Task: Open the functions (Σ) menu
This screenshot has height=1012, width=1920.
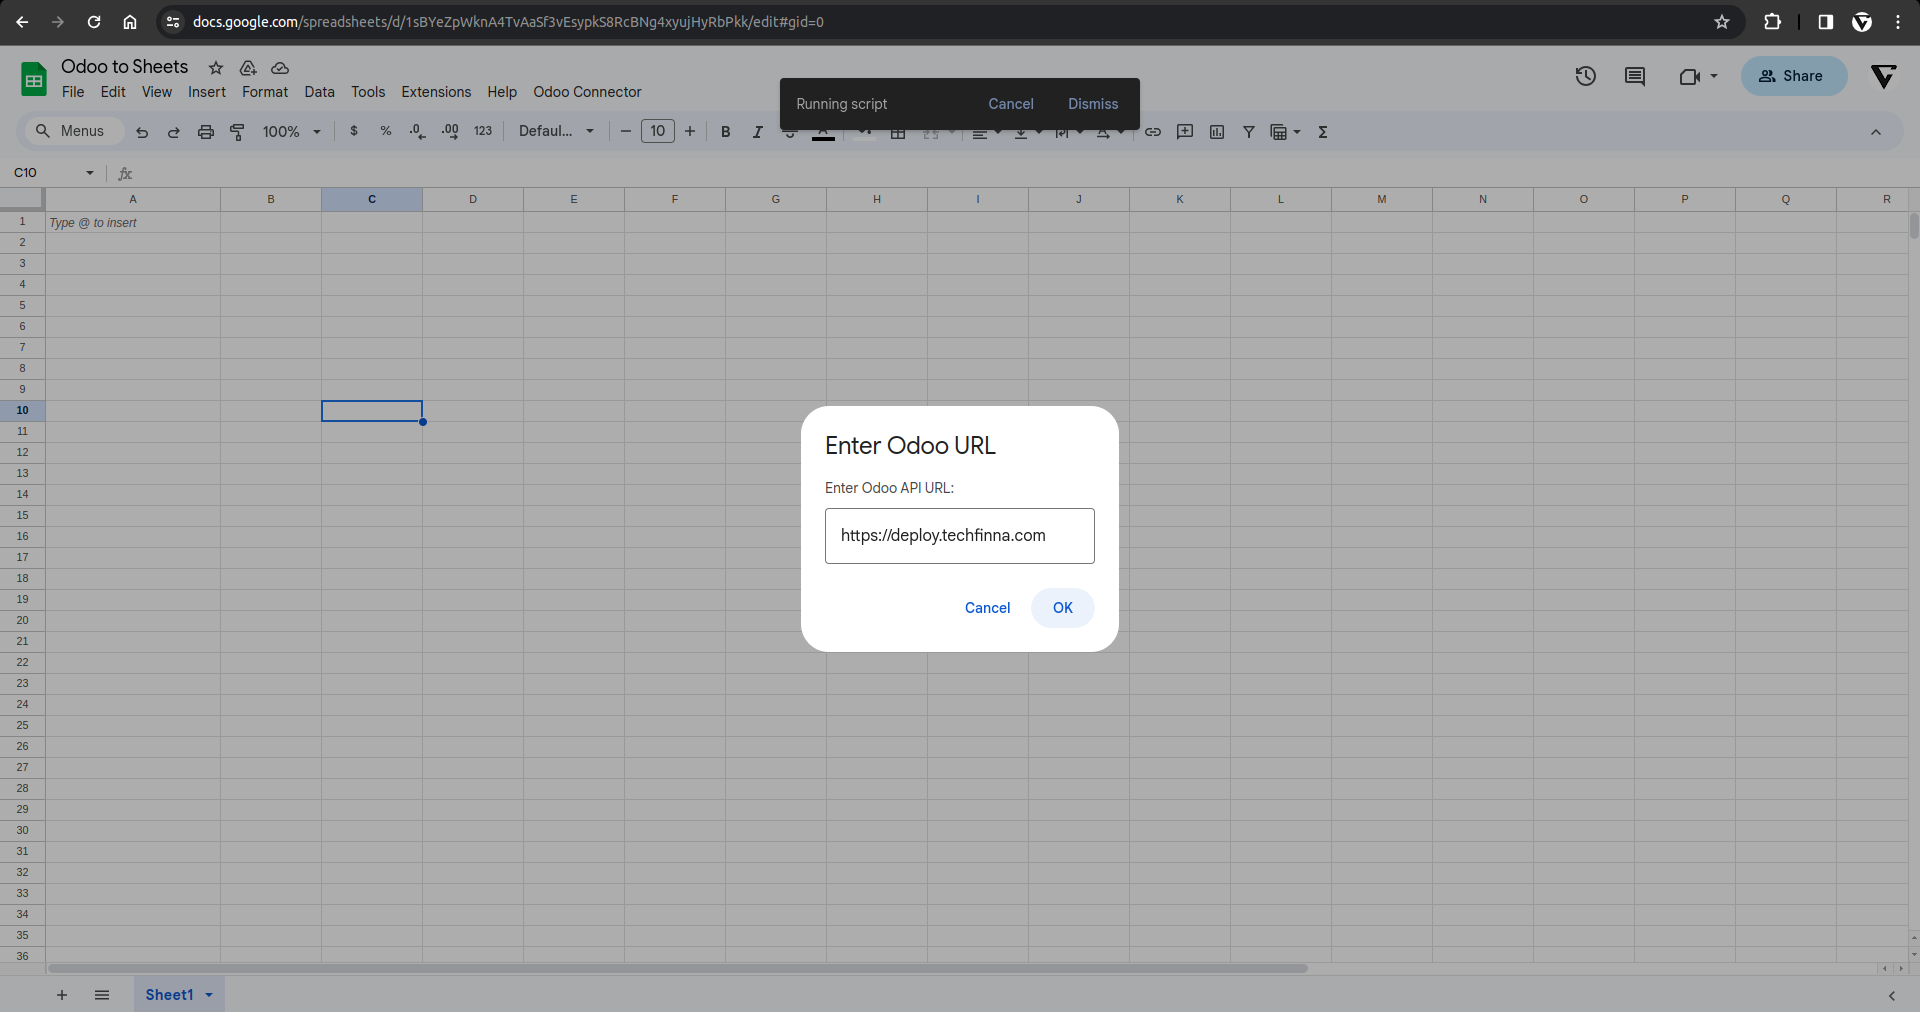Action: [1322, 131]
